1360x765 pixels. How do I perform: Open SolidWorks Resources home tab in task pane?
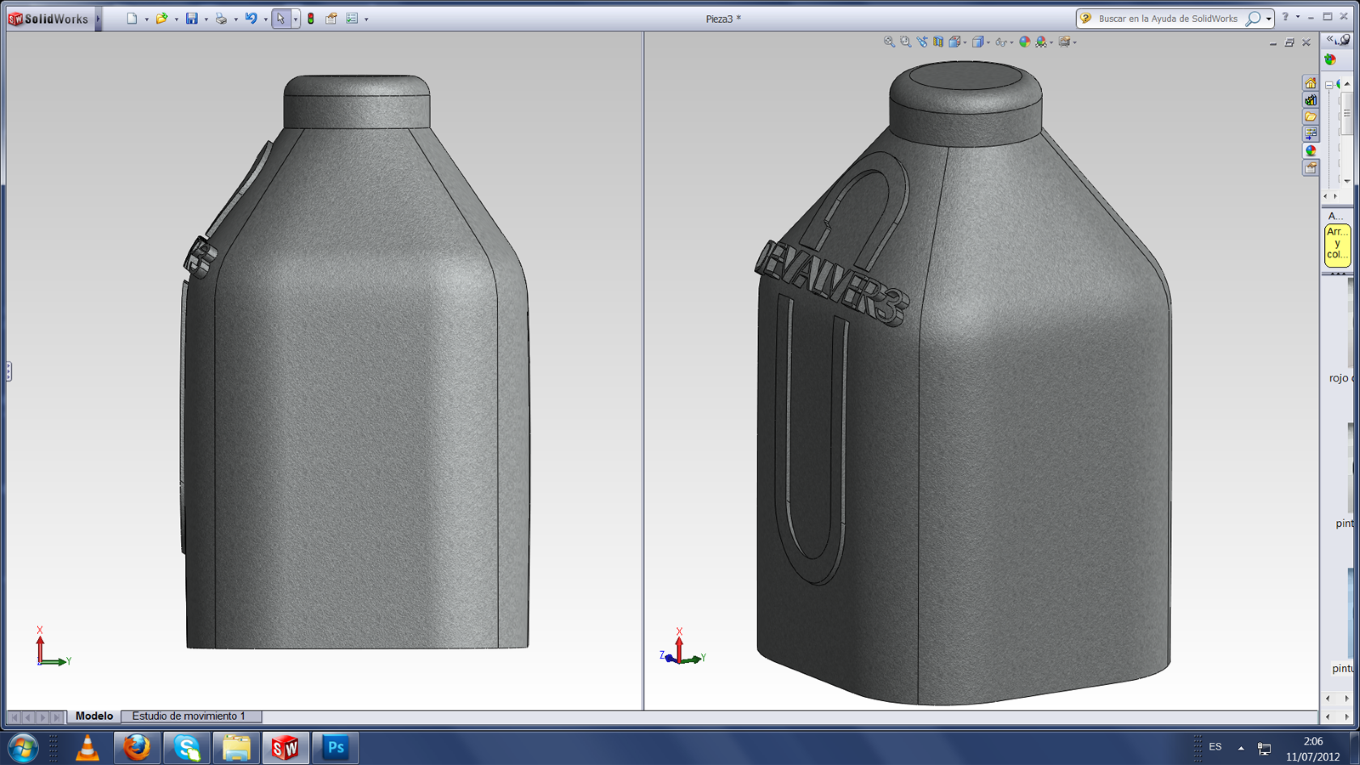[x=1310, y=83]
